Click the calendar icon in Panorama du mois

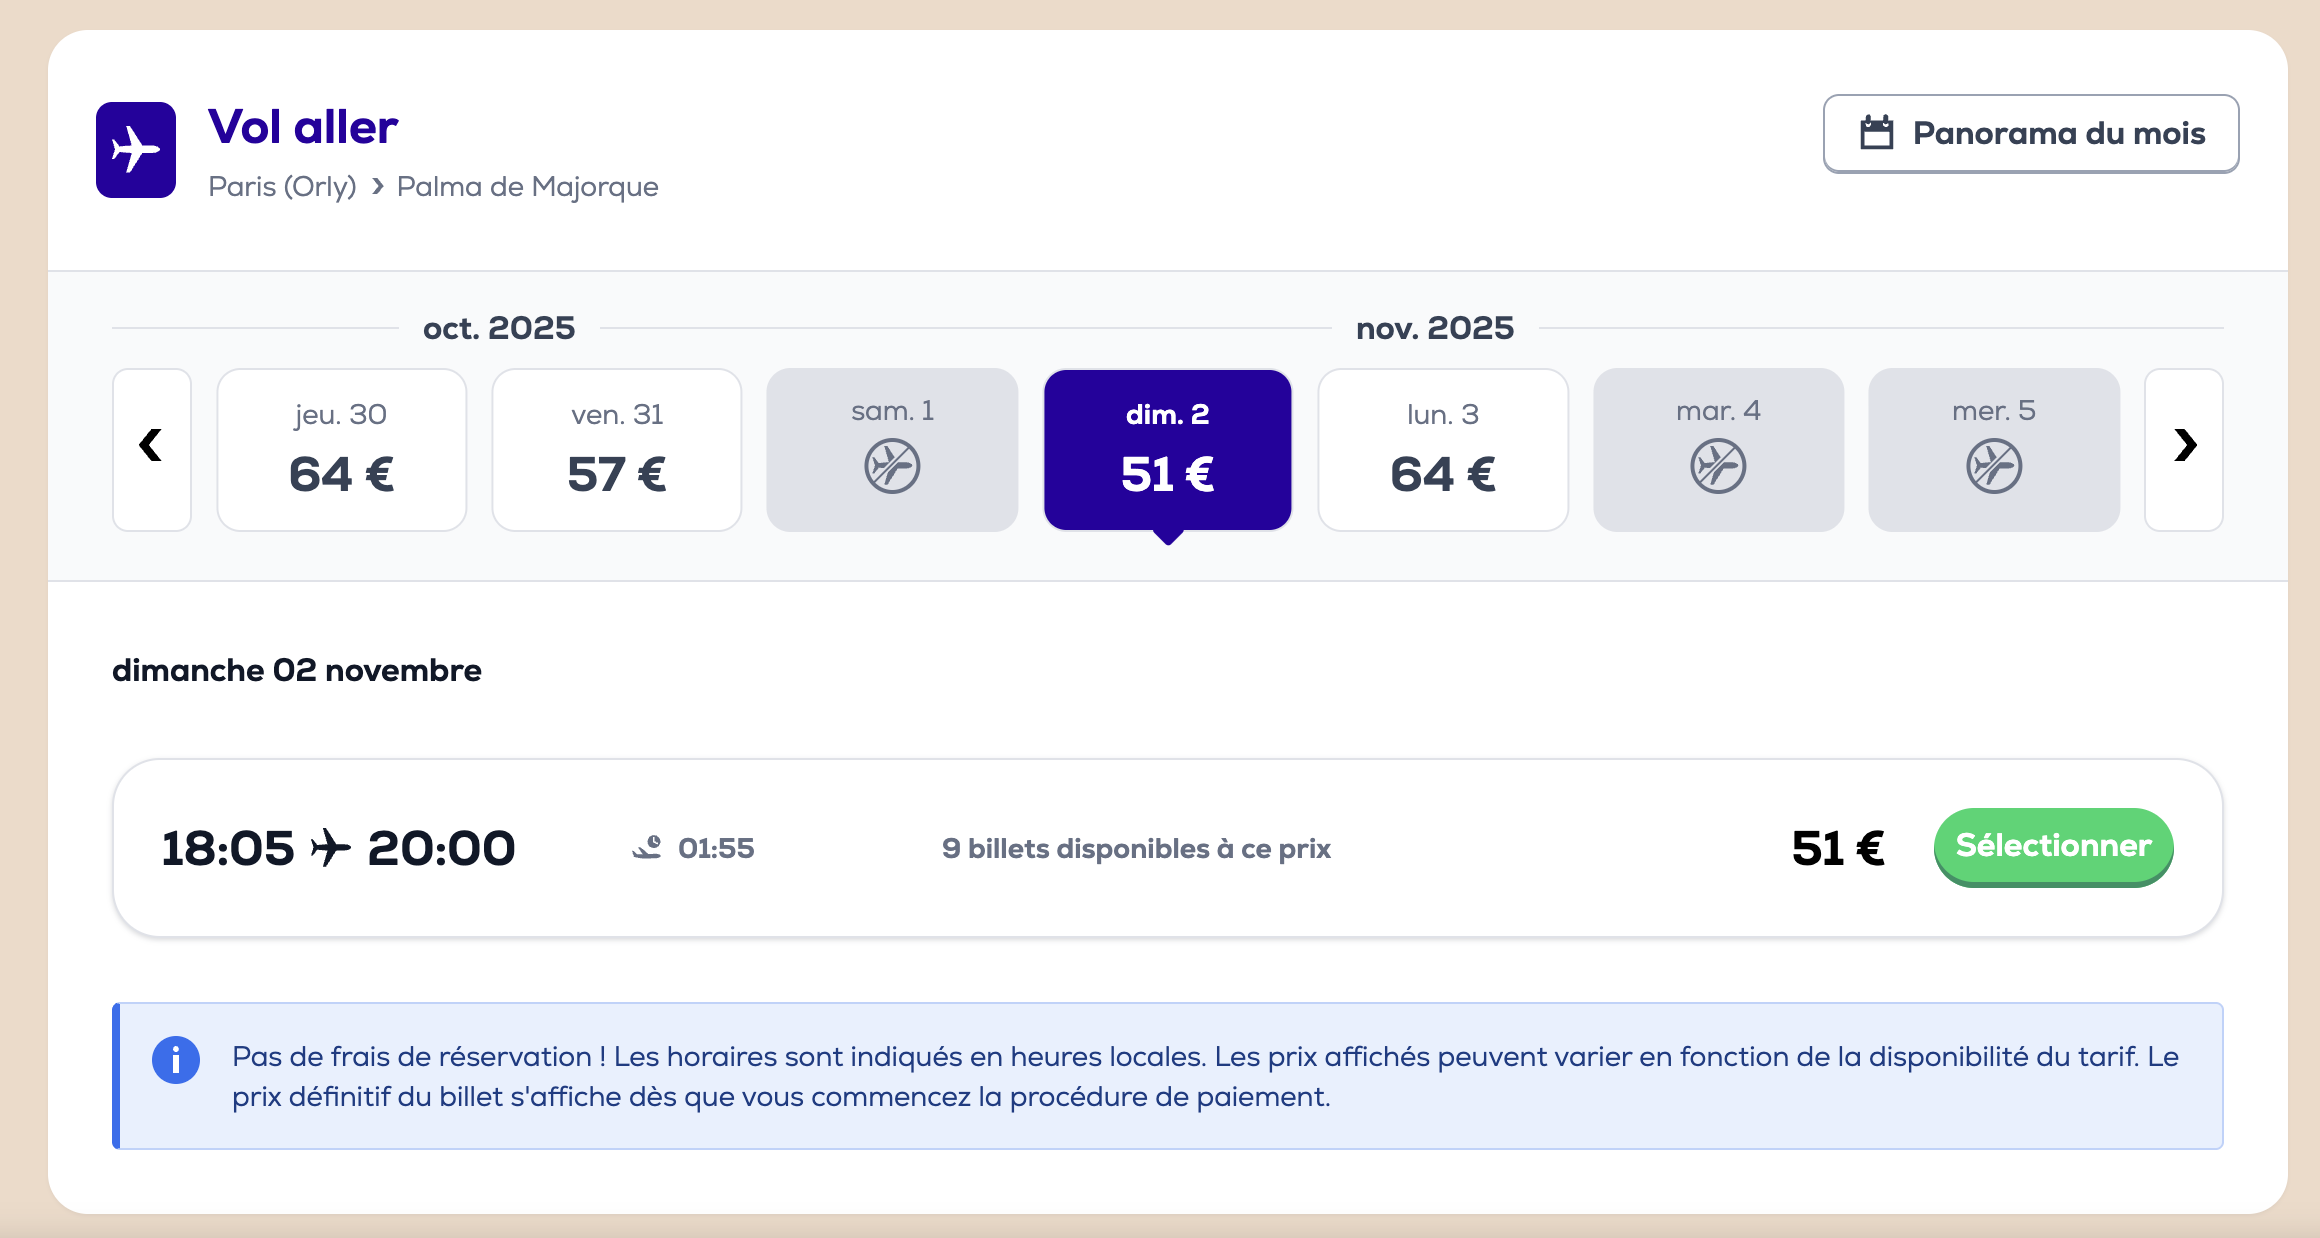pyautogui.click(x=1877, y=133)
